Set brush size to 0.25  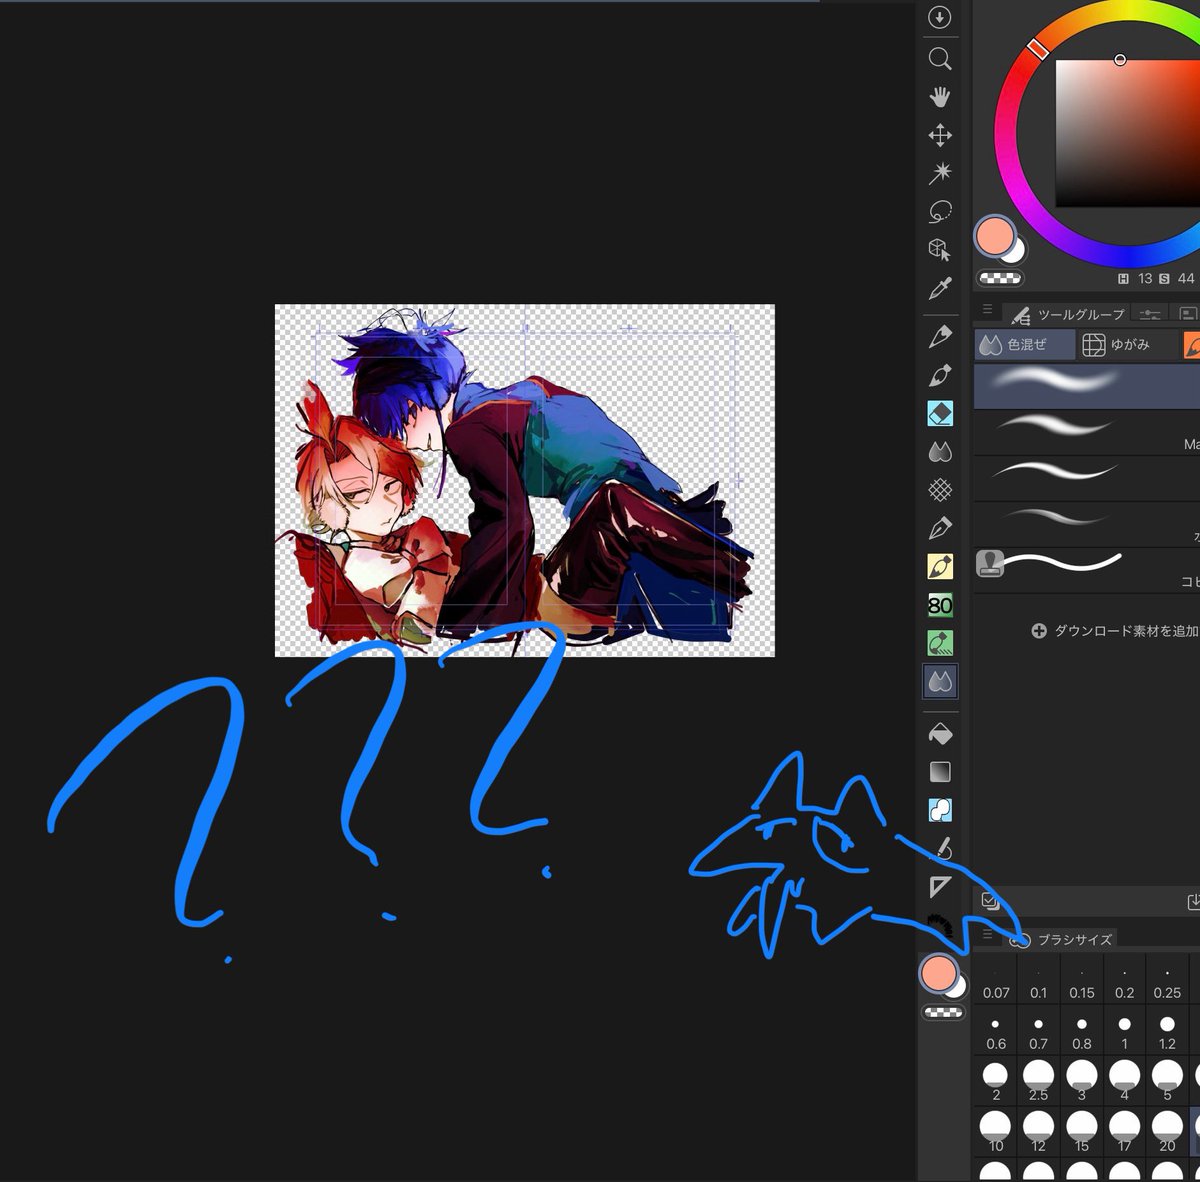pyautogui.click(x=1167, y=980)
